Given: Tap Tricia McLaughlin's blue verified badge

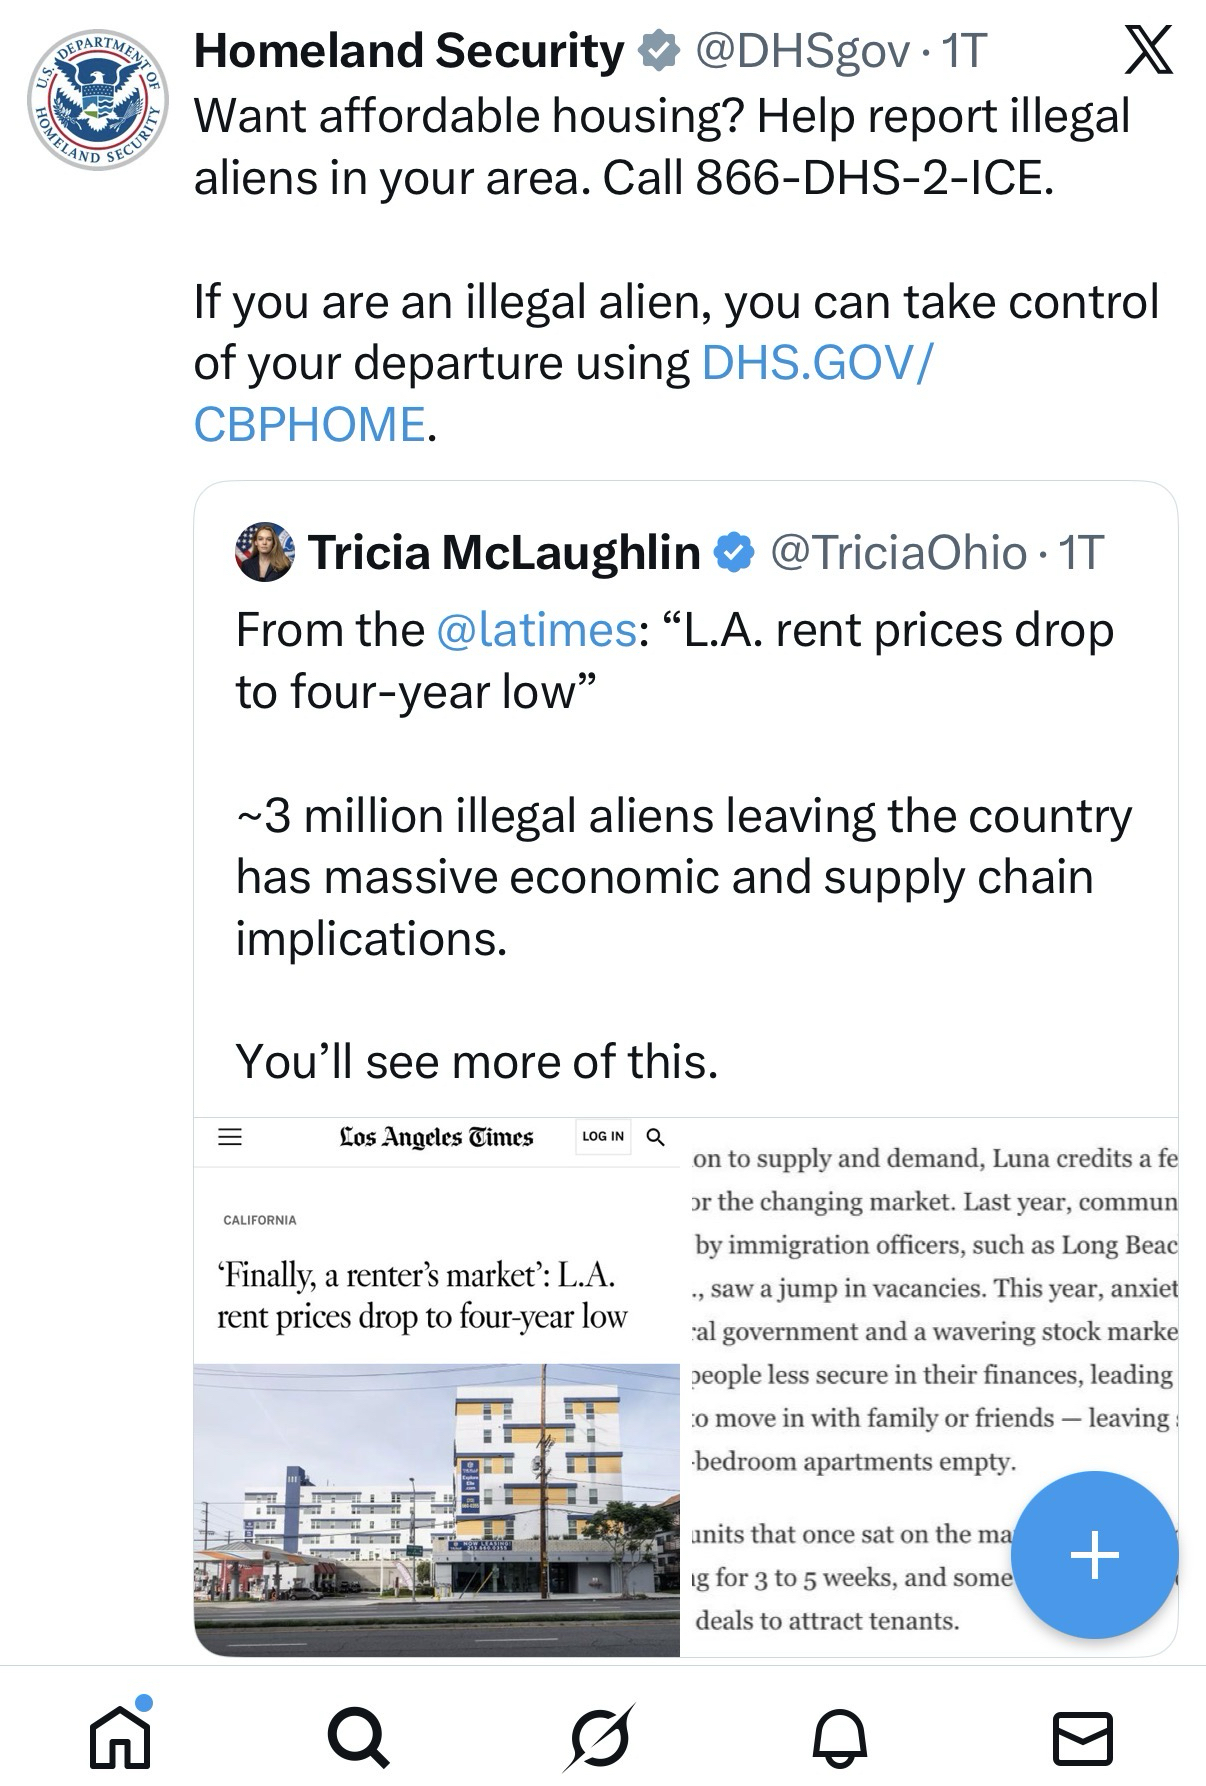Looking at the screenshot, I should coord(735,552).
